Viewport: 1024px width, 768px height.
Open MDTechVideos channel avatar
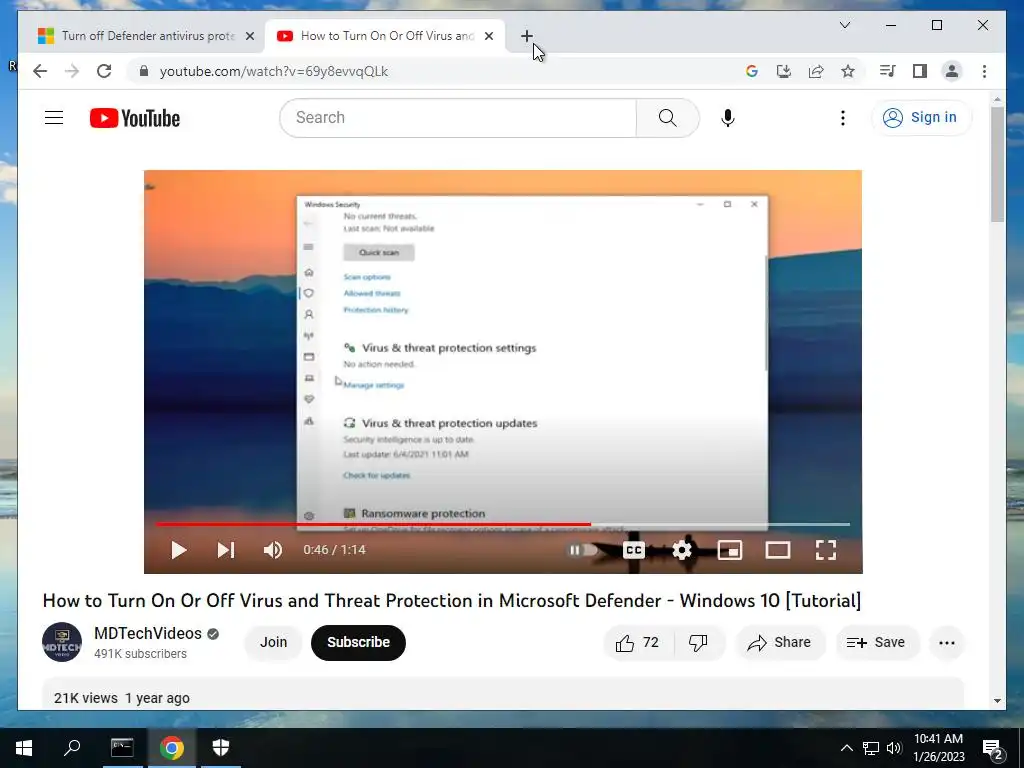point(62,642)
